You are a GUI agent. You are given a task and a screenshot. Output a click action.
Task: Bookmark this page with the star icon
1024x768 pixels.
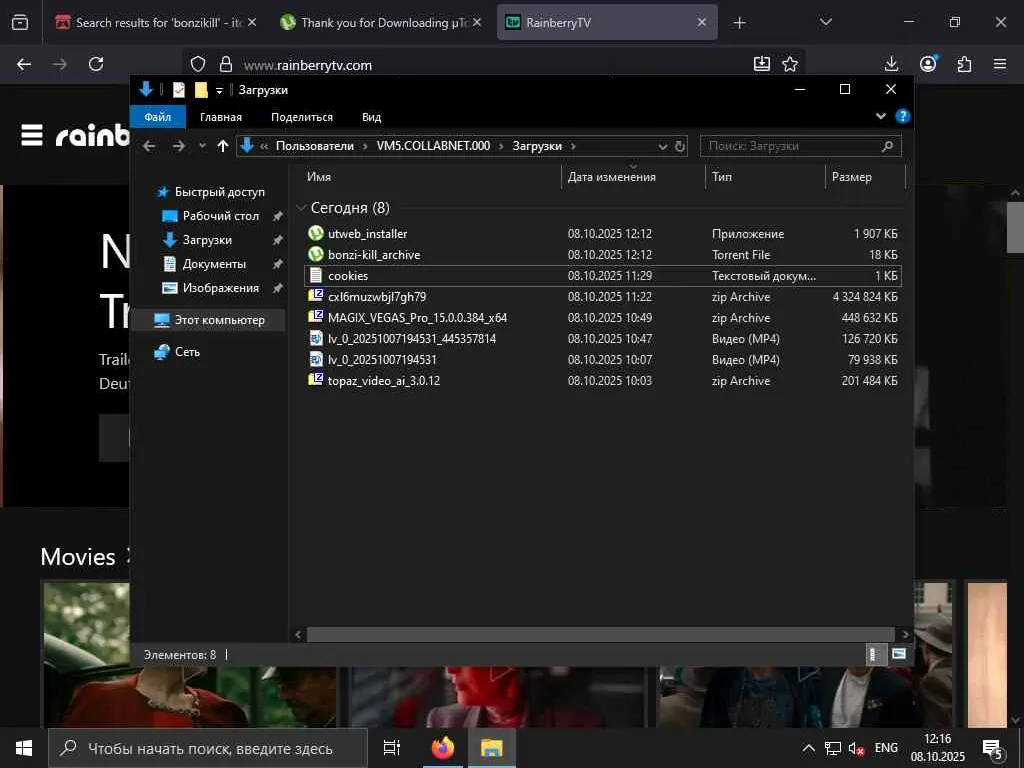pos(790,64)
